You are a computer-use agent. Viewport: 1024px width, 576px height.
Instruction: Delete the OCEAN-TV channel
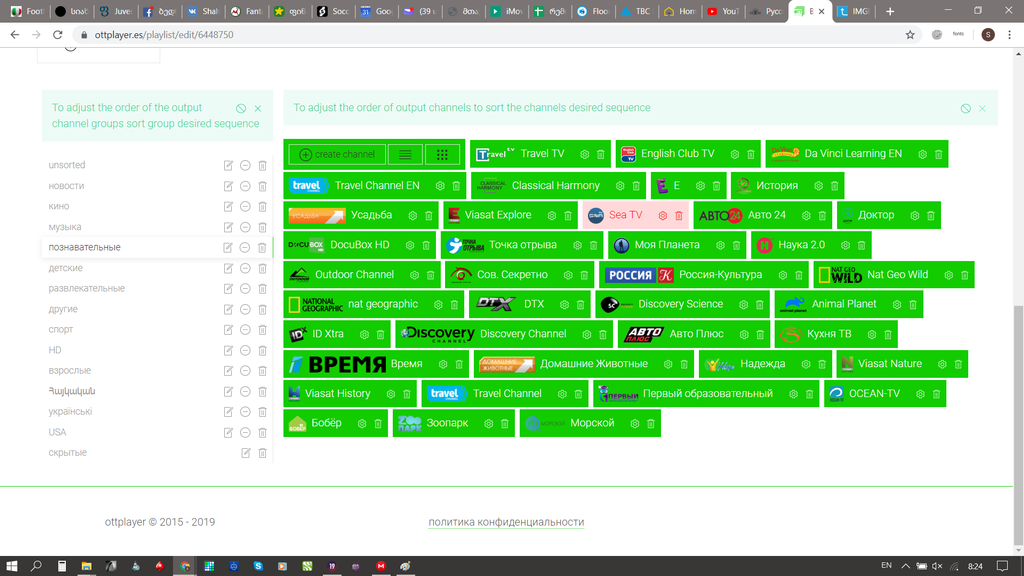(x=936, y=394)
